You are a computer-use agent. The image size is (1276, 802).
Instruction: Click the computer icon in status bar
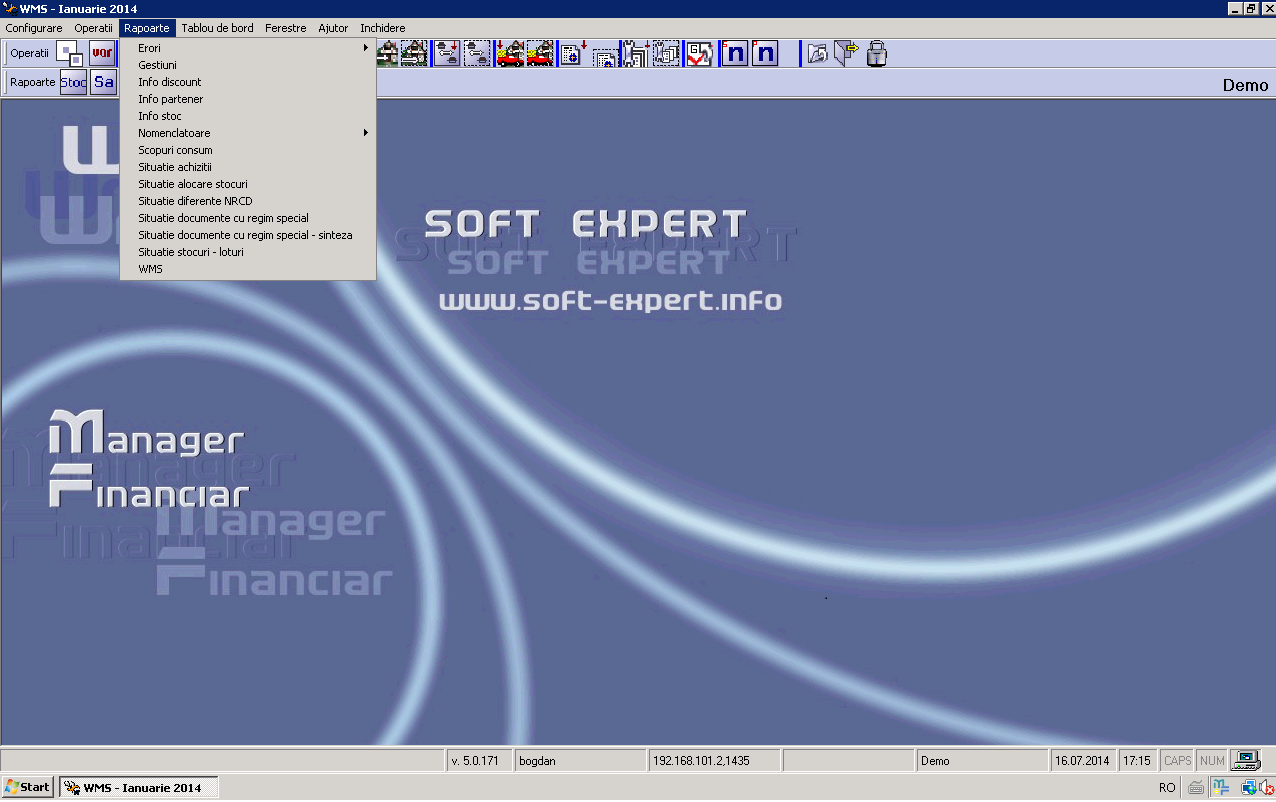pyautogui.click(x=1245, y=761)
